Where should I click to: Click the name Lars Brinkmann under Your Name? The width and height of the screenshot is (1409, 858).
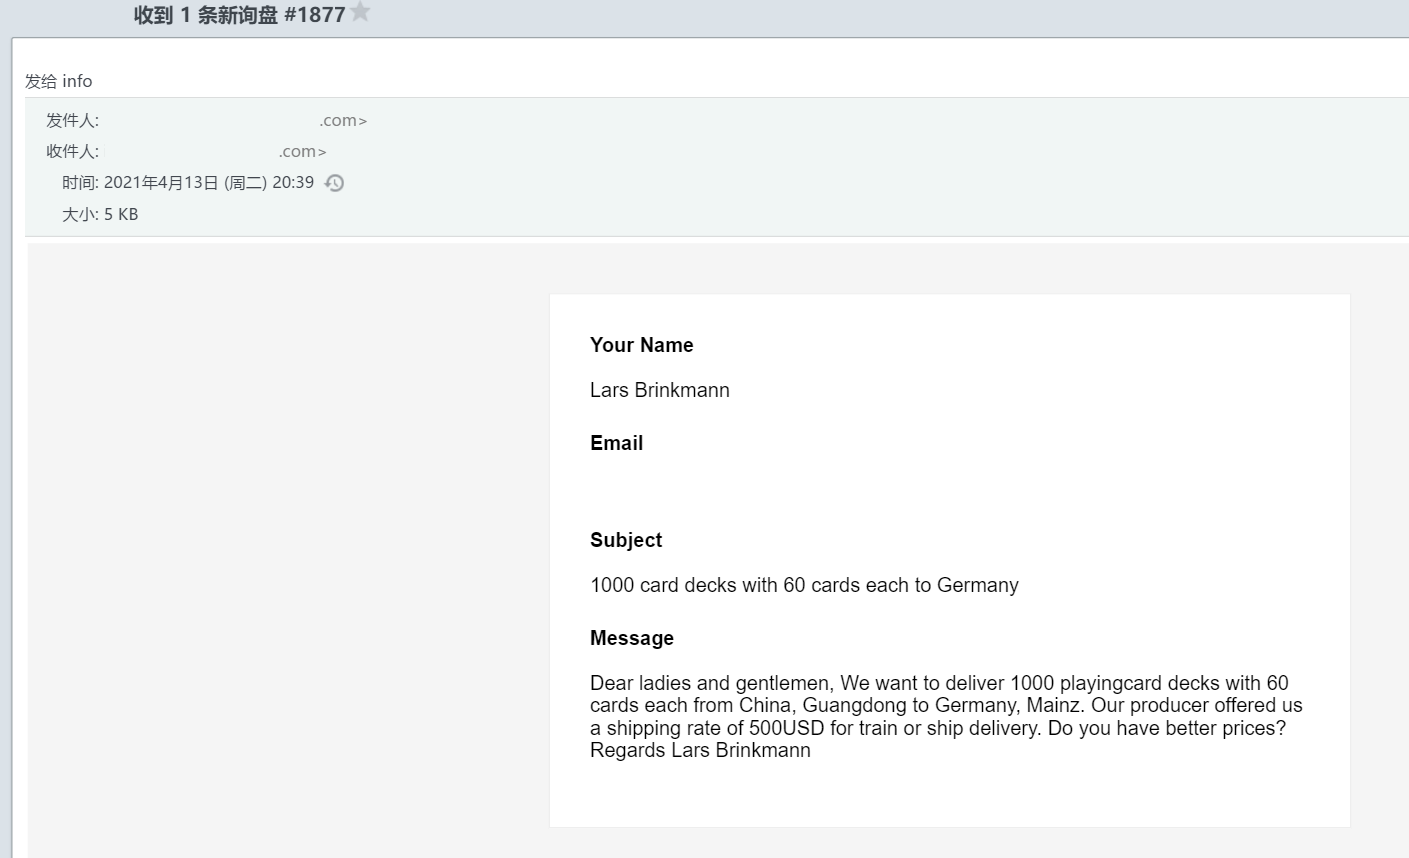[x=659, y=390]
